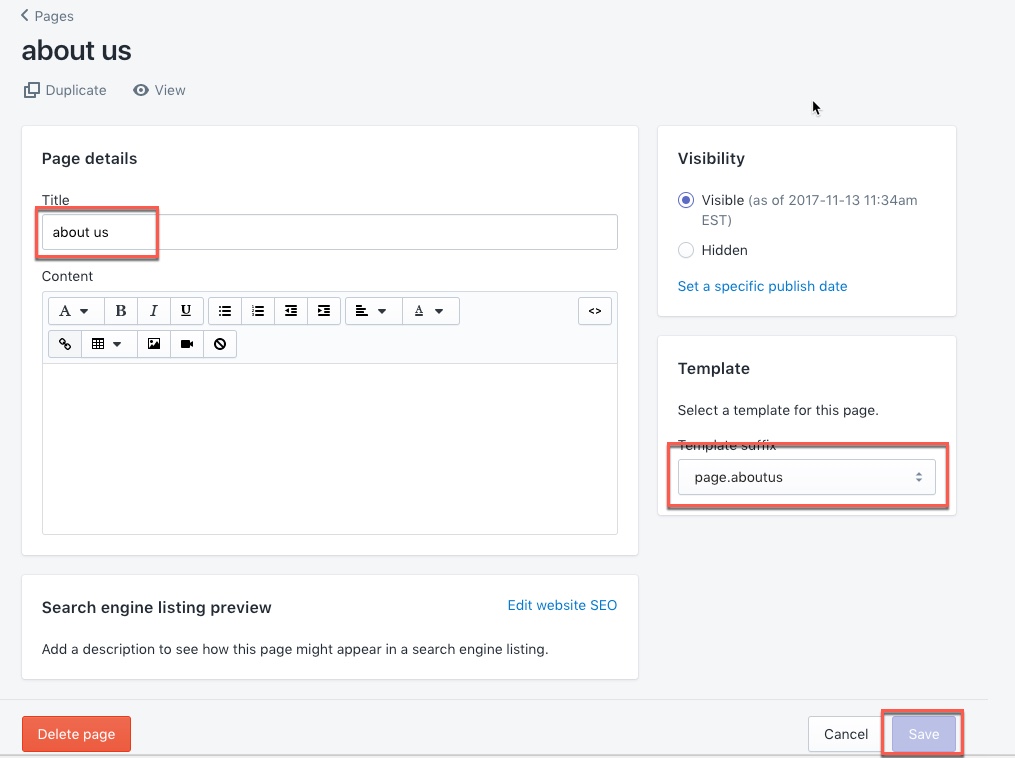The image size is (1015, 758).
Task: Open Edit website SEO
Action: tap(562, 605)
